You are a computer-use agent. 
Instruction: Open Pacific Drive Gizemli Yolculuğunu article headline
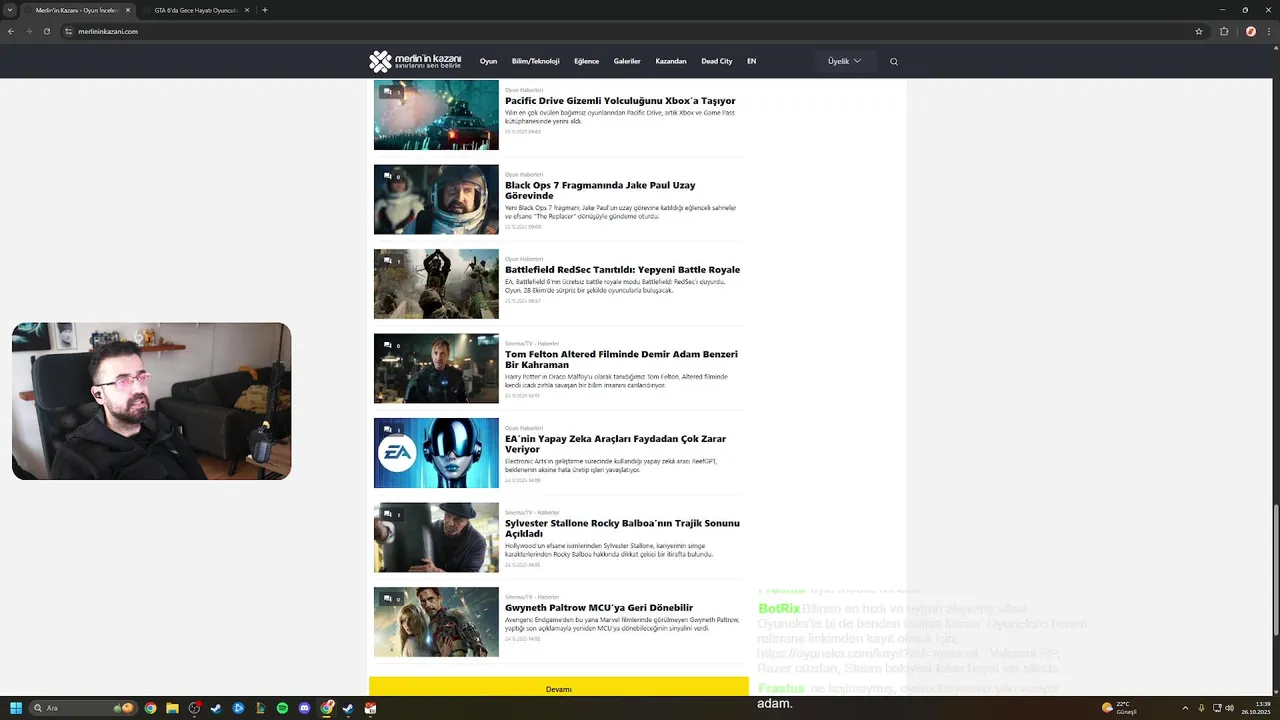point(620,101)
